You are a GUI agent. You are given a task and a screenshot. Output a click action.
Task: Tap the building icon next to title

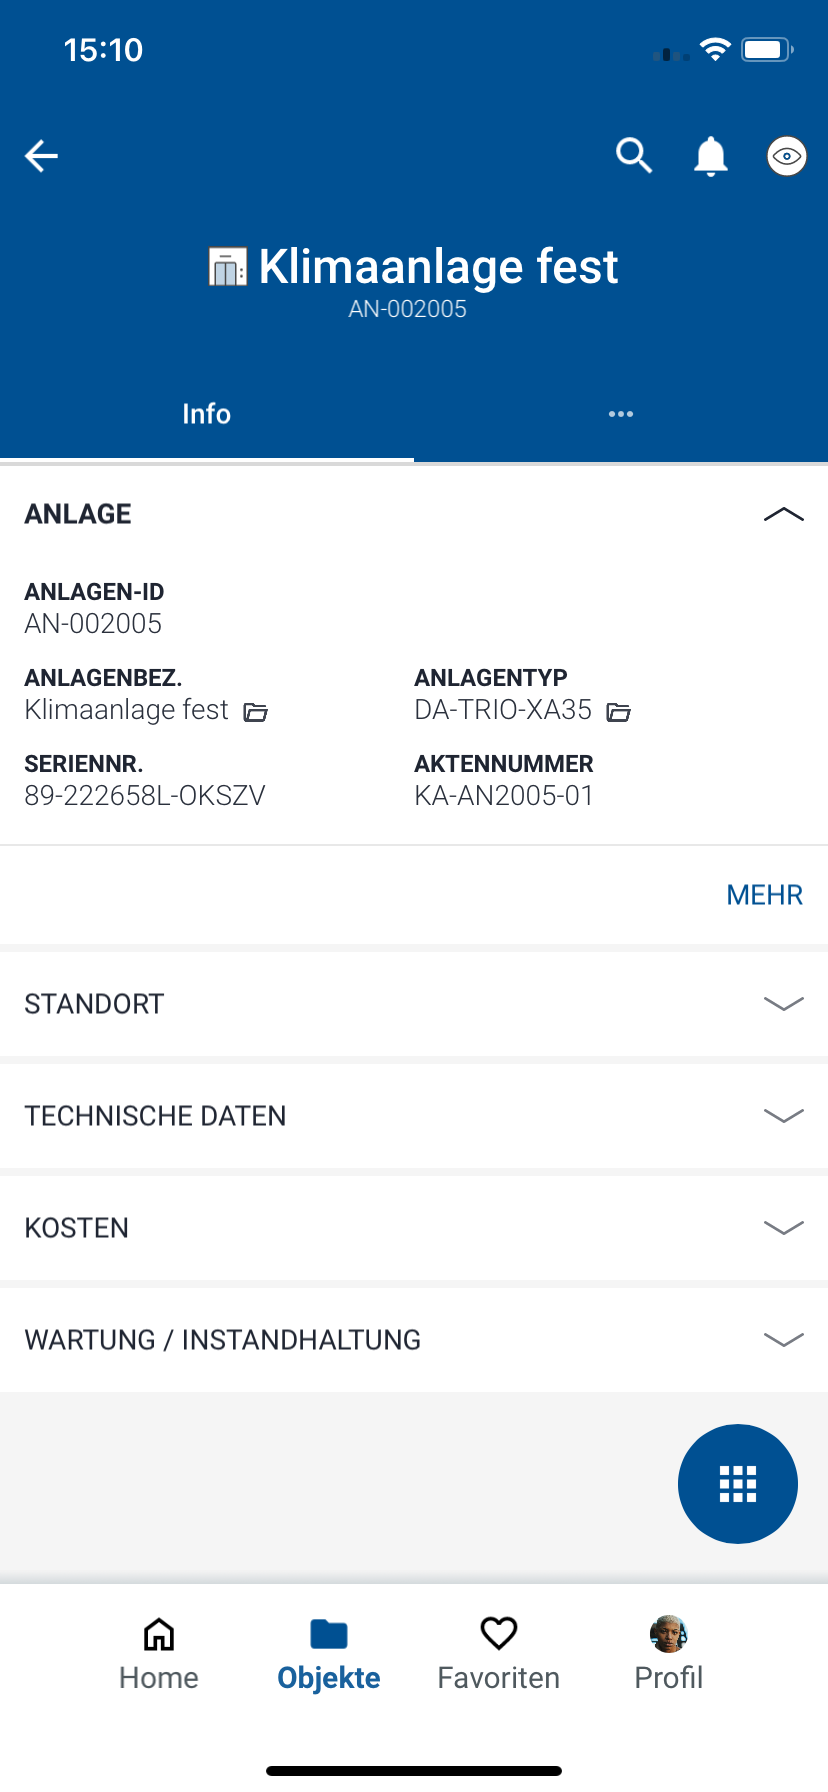point(227,267)
